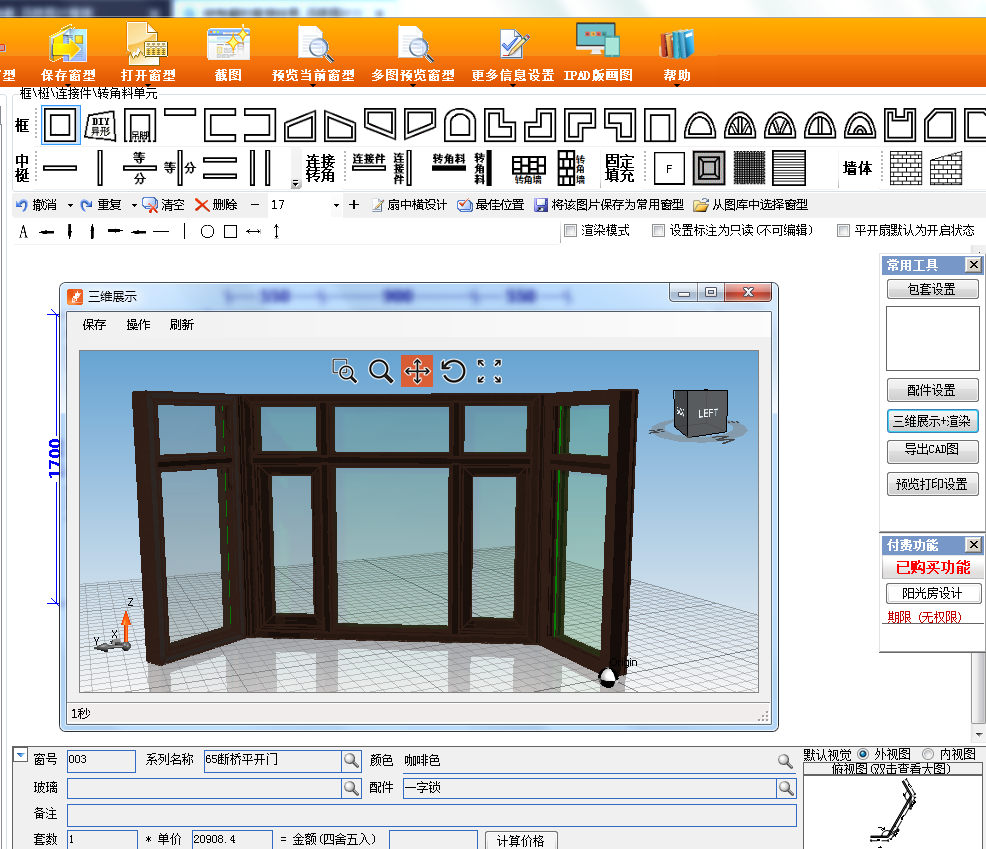Enable the 渲染模式 checkbox
Screen dimensions: 986x849
tap(570, 231)
